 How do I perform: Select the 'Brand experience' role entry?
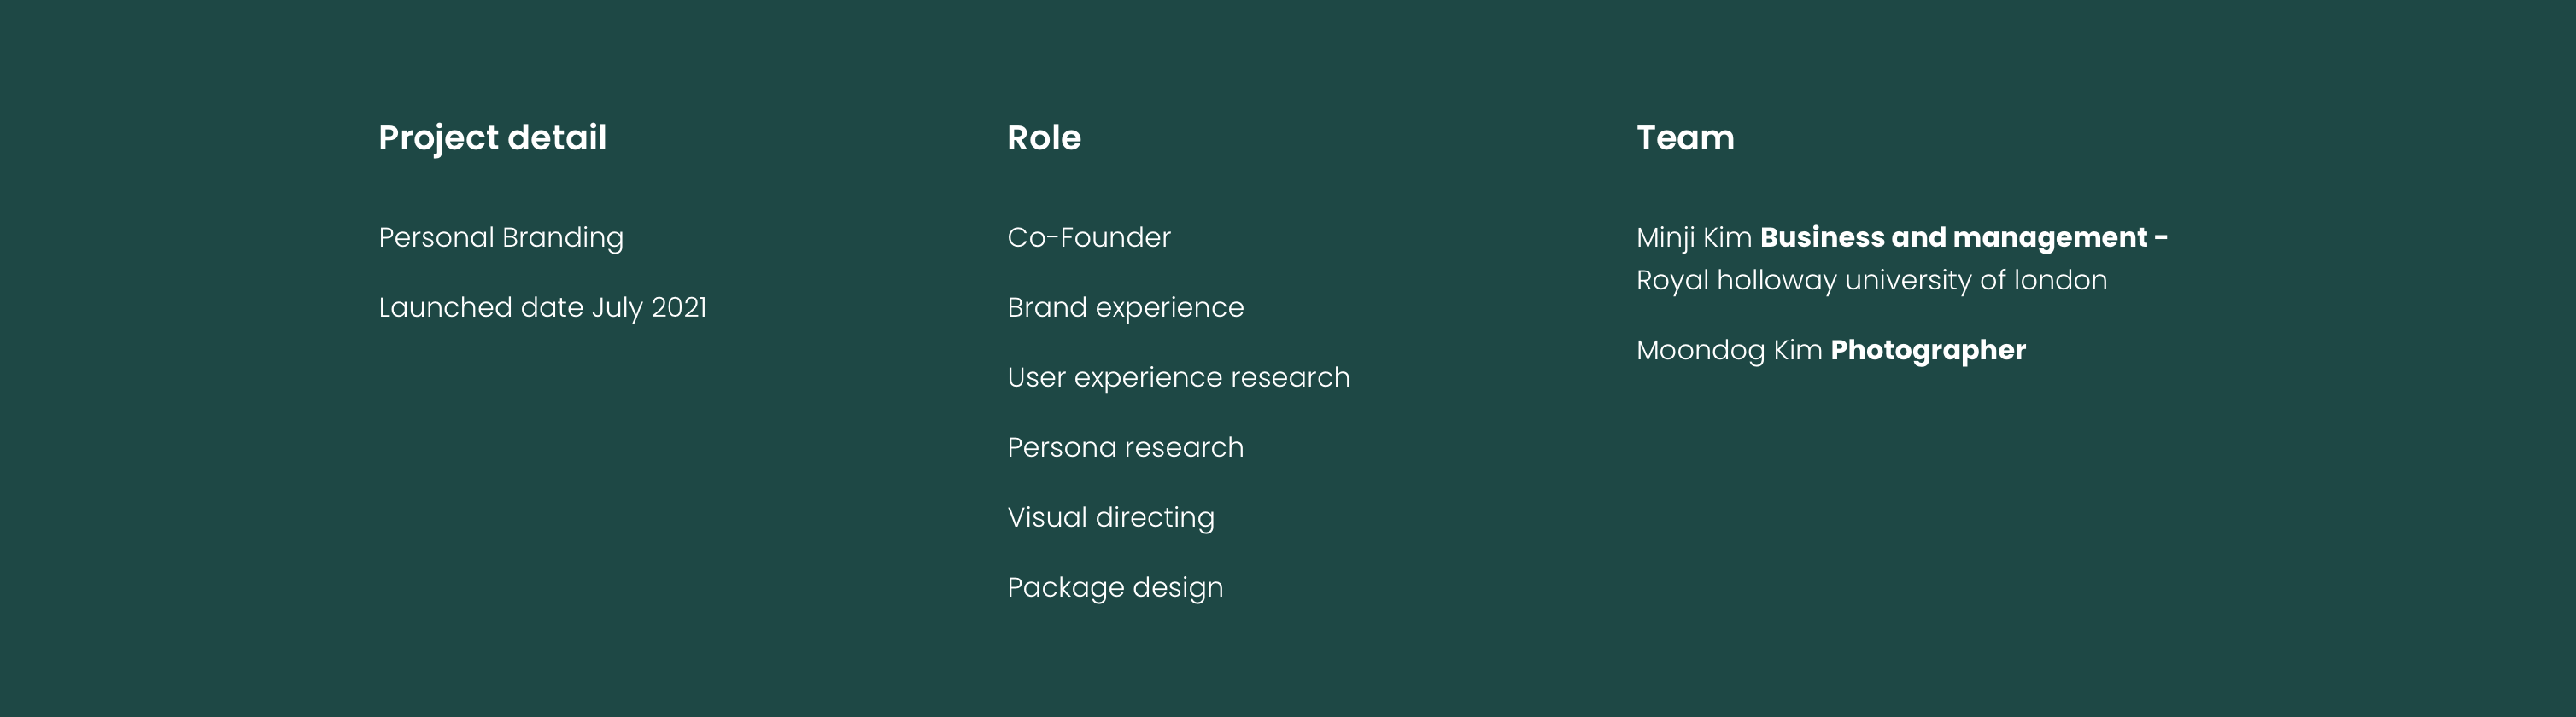click(x=1125, y=308)
